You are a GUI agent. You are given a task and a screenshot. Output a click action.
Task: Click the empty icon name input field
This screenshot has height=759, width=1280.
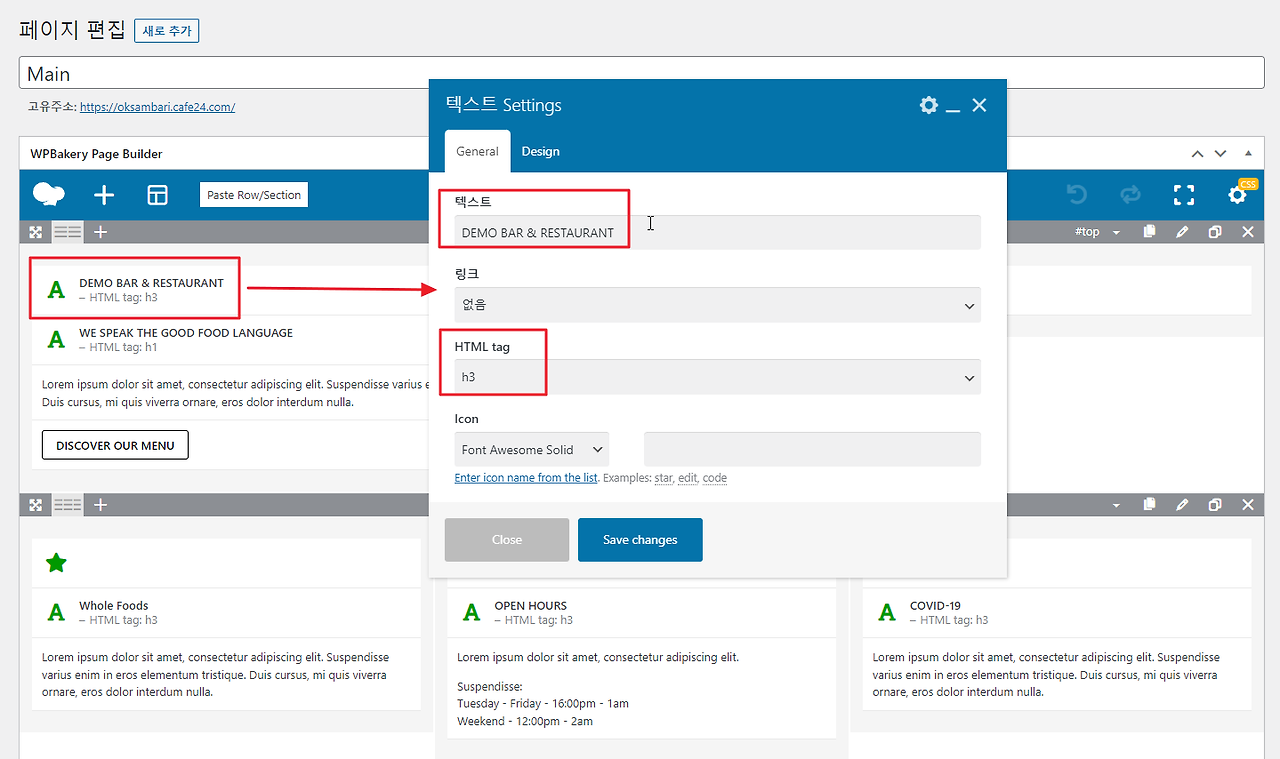[812, 449]
